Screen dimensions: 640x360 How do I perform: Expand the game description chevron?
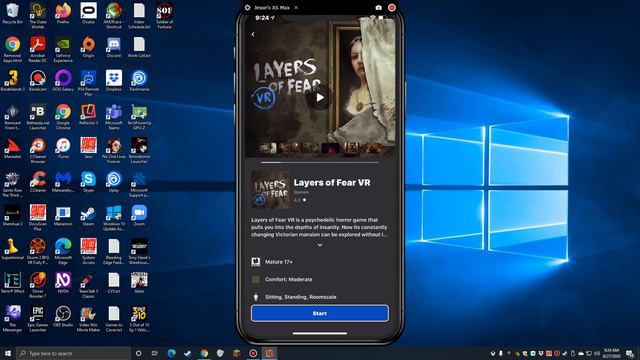(320, 245)
